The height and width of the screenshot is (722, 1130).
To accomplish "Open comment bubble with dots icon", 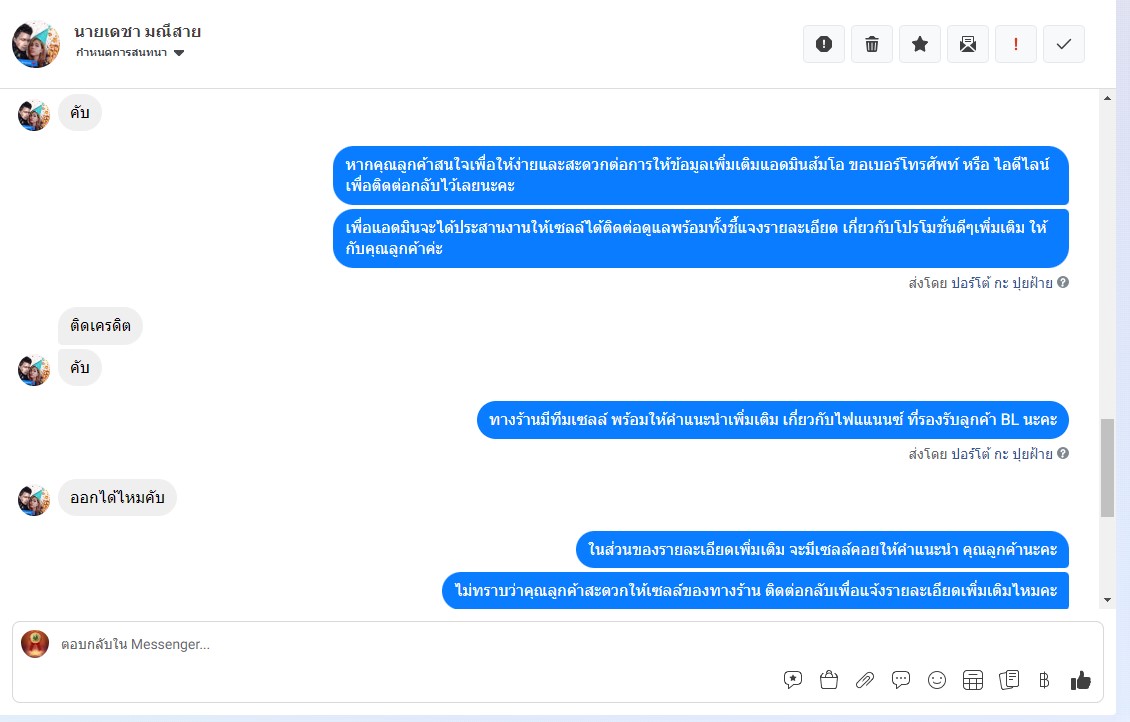I will click(901, 679).
